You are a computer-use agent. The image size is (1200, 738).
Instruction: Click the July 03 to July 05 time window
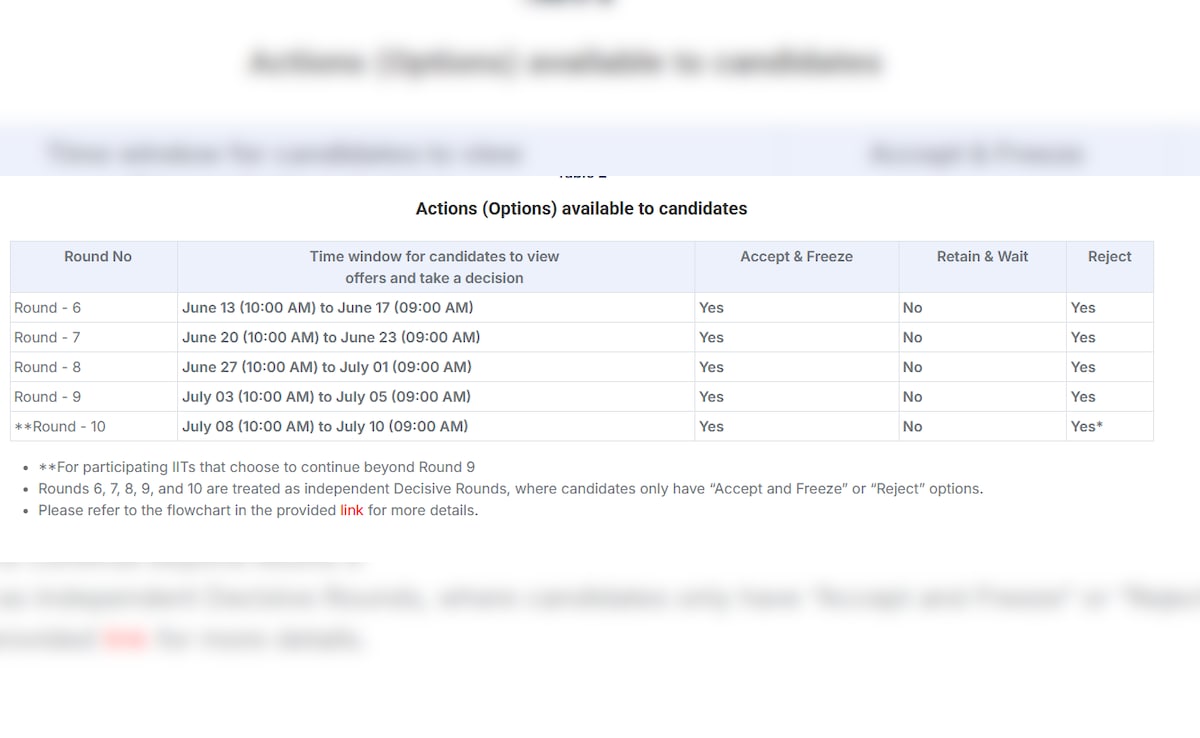point(326,397)
